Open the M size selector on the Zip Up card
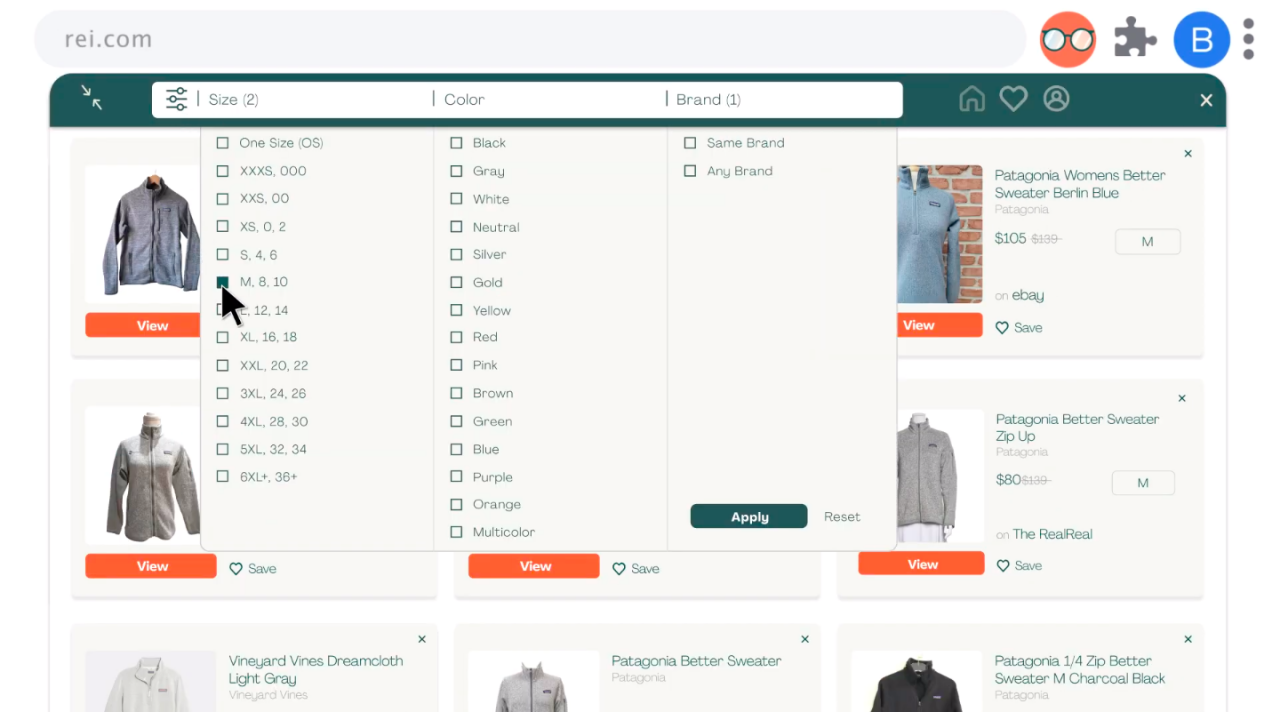1280x712 pixels. pos(1143,483)
